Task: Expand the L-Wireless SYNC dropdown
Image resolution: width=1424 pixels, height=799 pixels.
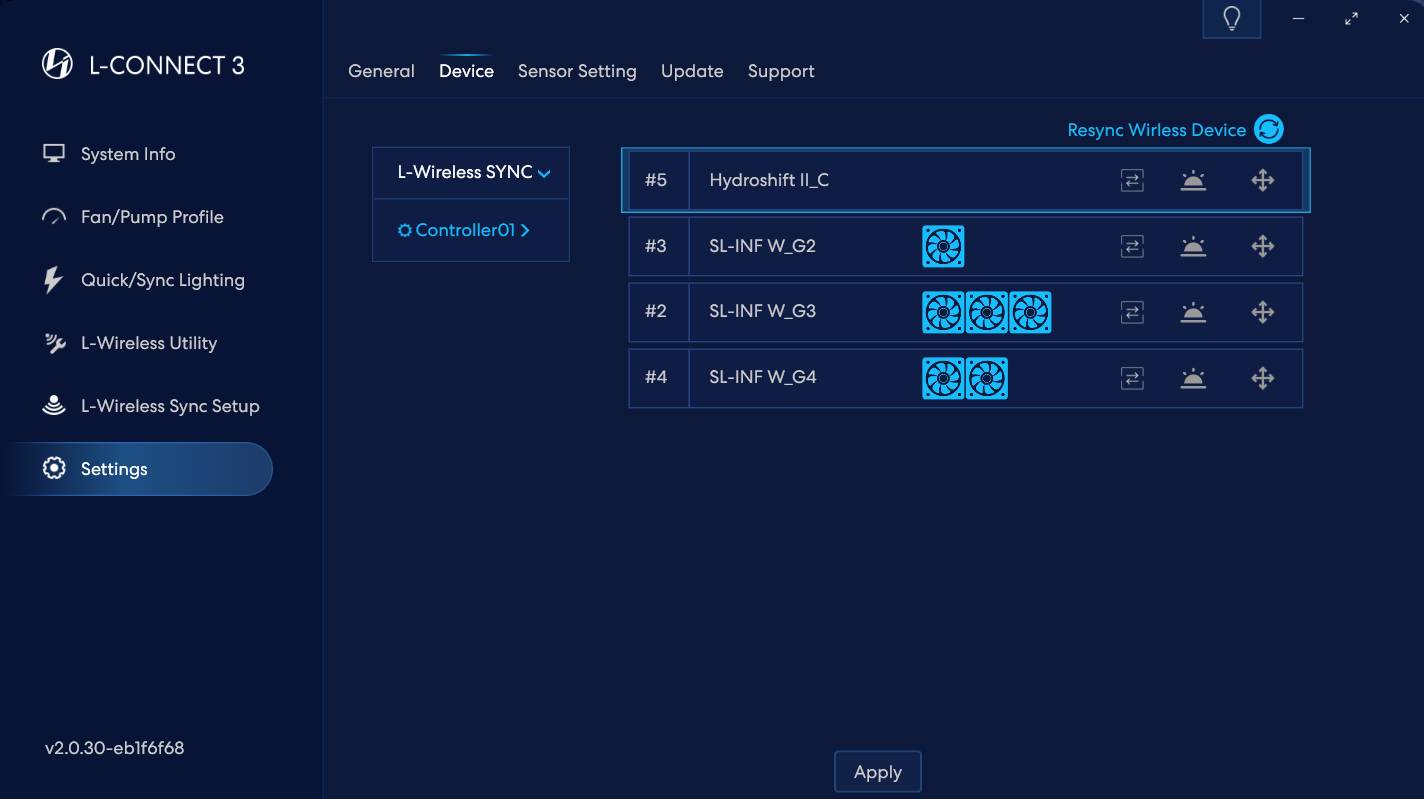Action: click(x=471, y=173)
